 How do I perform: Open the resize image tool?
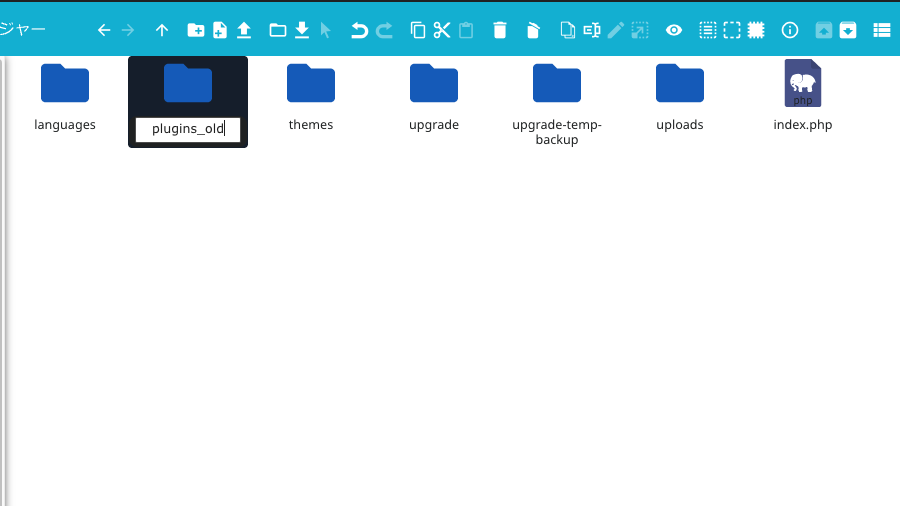point(640,30)
